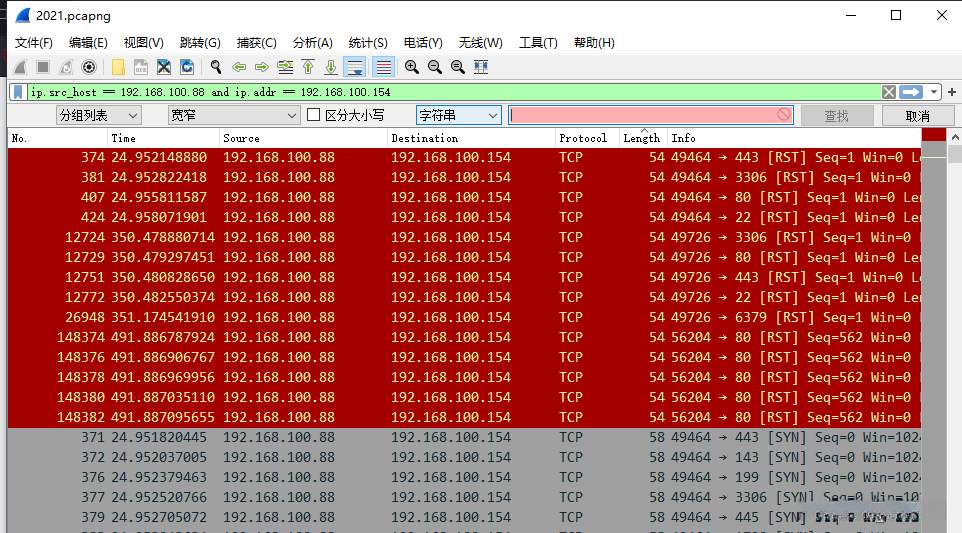Viewport: 962px width, 533px height.
Task: Click the scroll up arrow of packet list
Action: 955,137
